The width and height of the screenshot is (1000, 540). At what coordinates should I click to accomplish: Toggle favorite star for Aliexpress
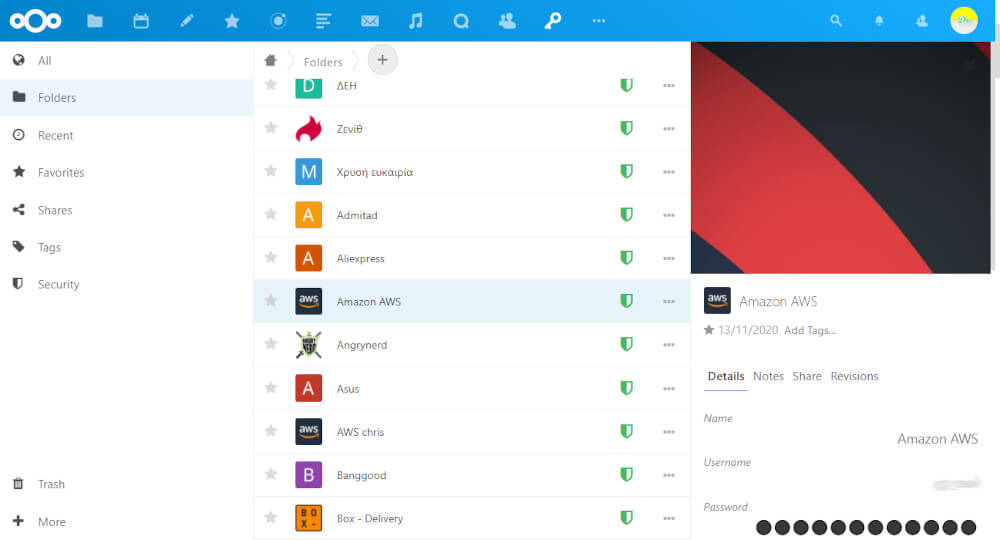tap(270, 258)
